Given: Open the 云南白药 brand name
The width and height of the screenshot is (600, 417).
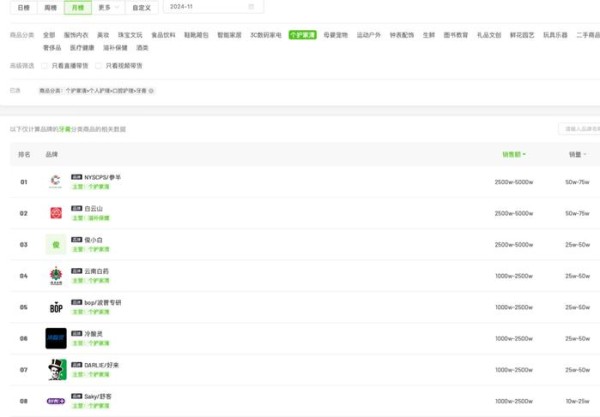Looking at the screenshot, I should [96, 271].
